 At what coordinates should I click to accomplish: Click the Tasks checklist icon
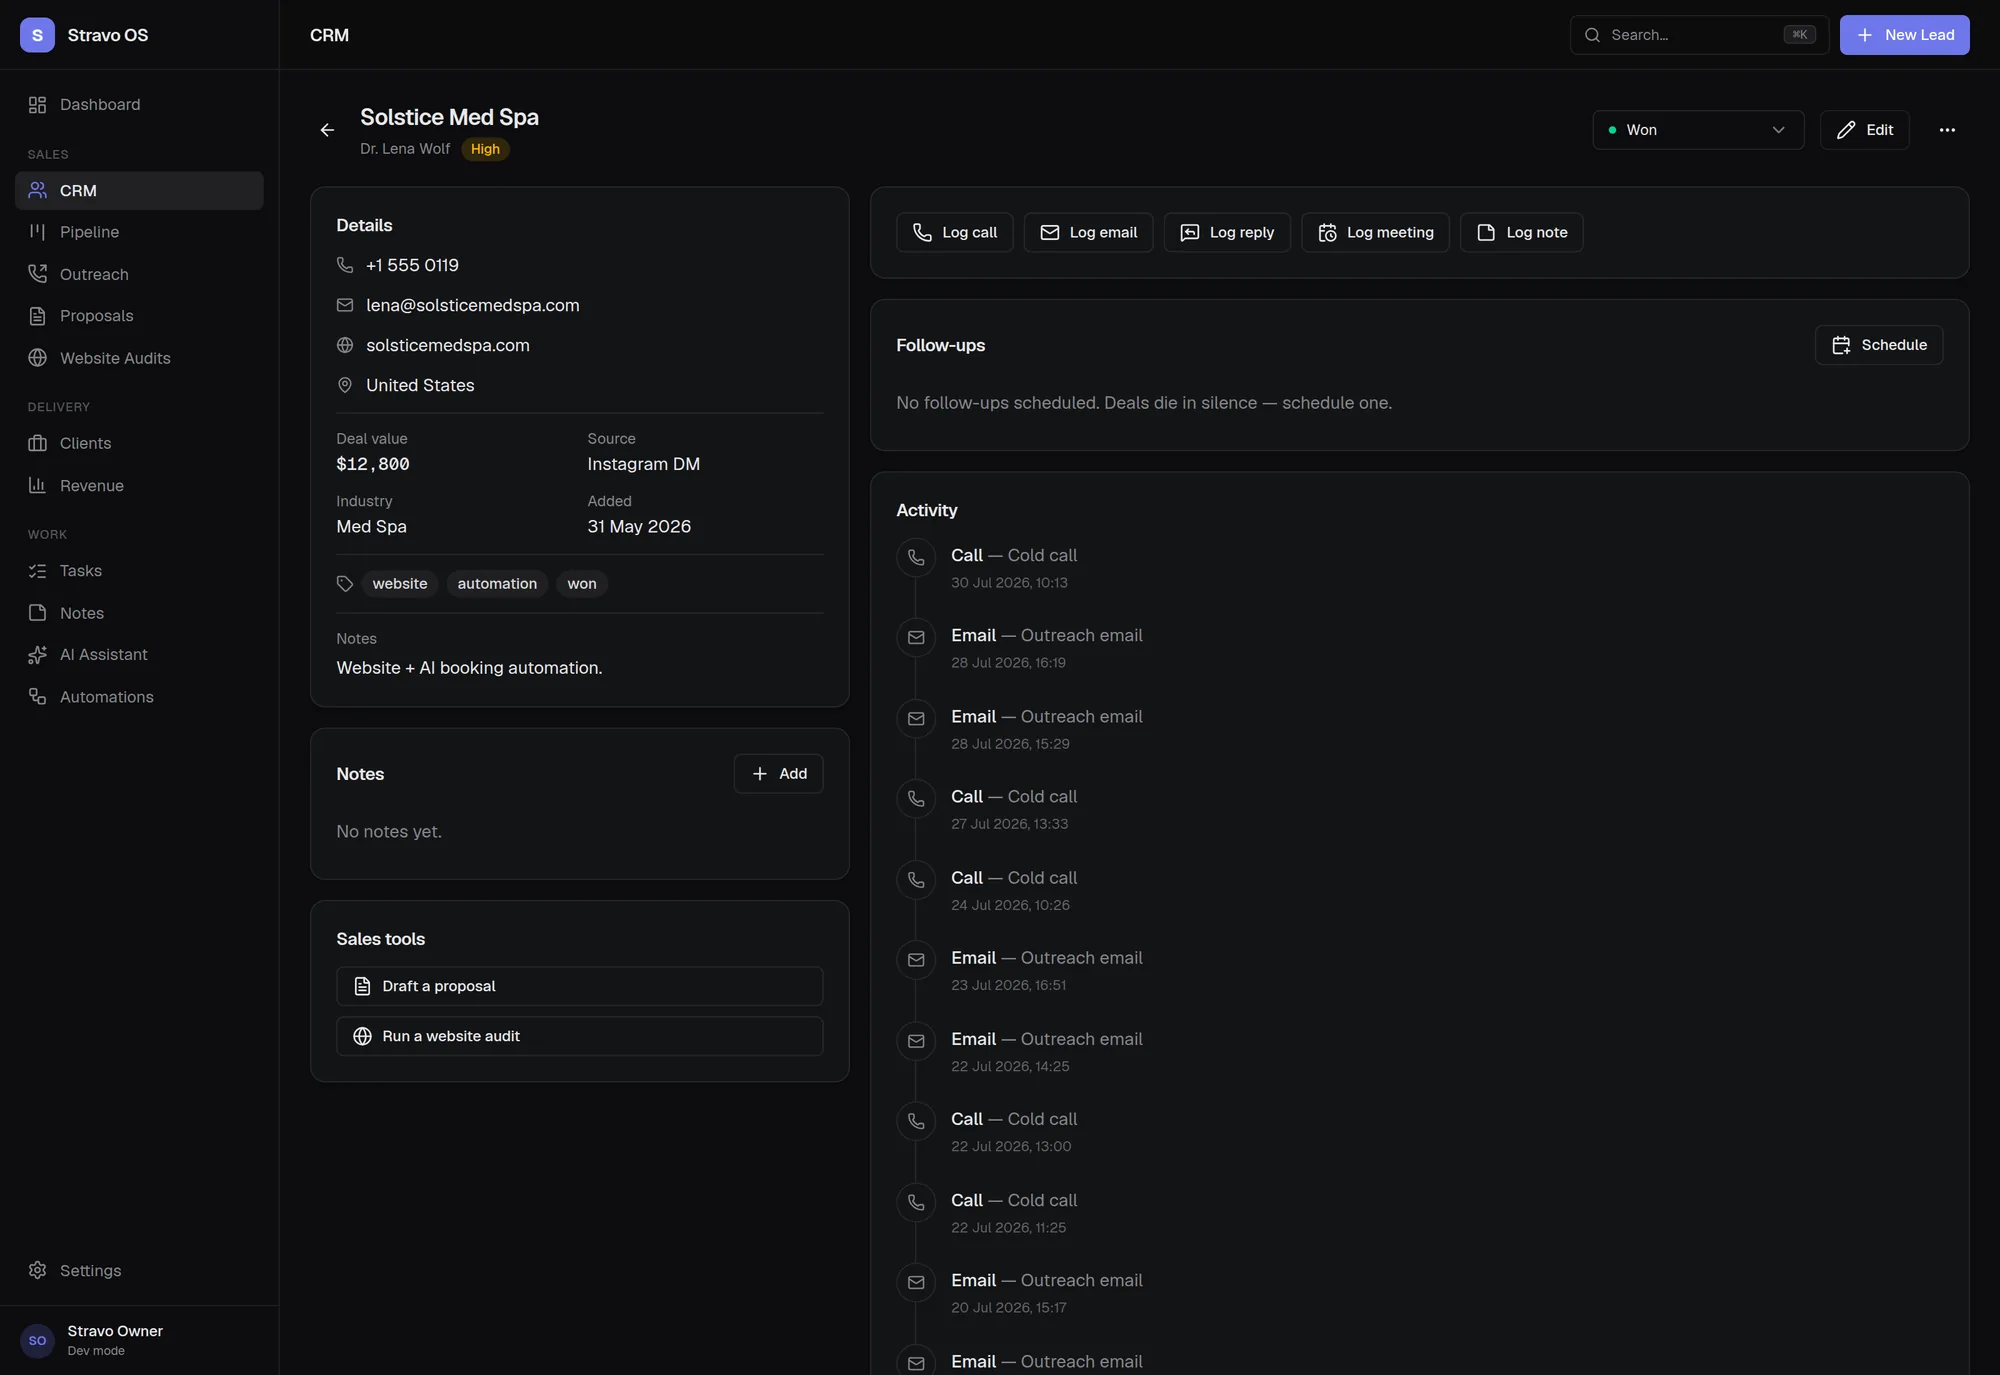click(x=38, y=571)
